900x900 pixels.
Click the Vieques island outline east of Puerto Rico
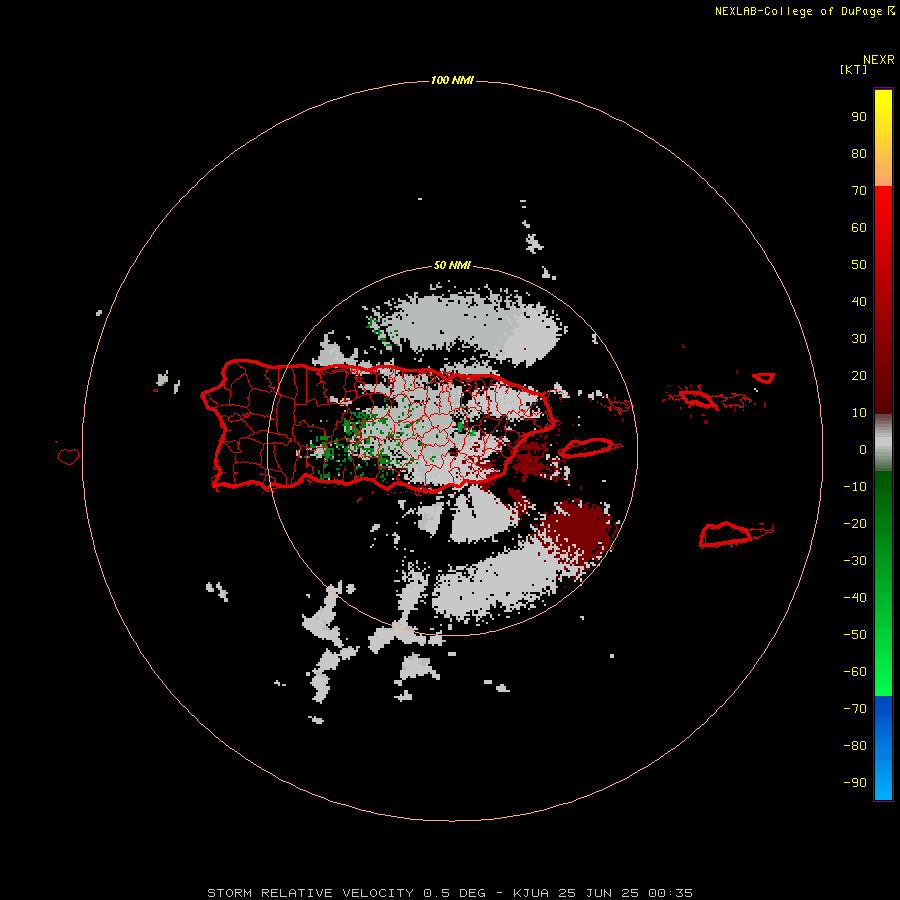tap(589, 448)
